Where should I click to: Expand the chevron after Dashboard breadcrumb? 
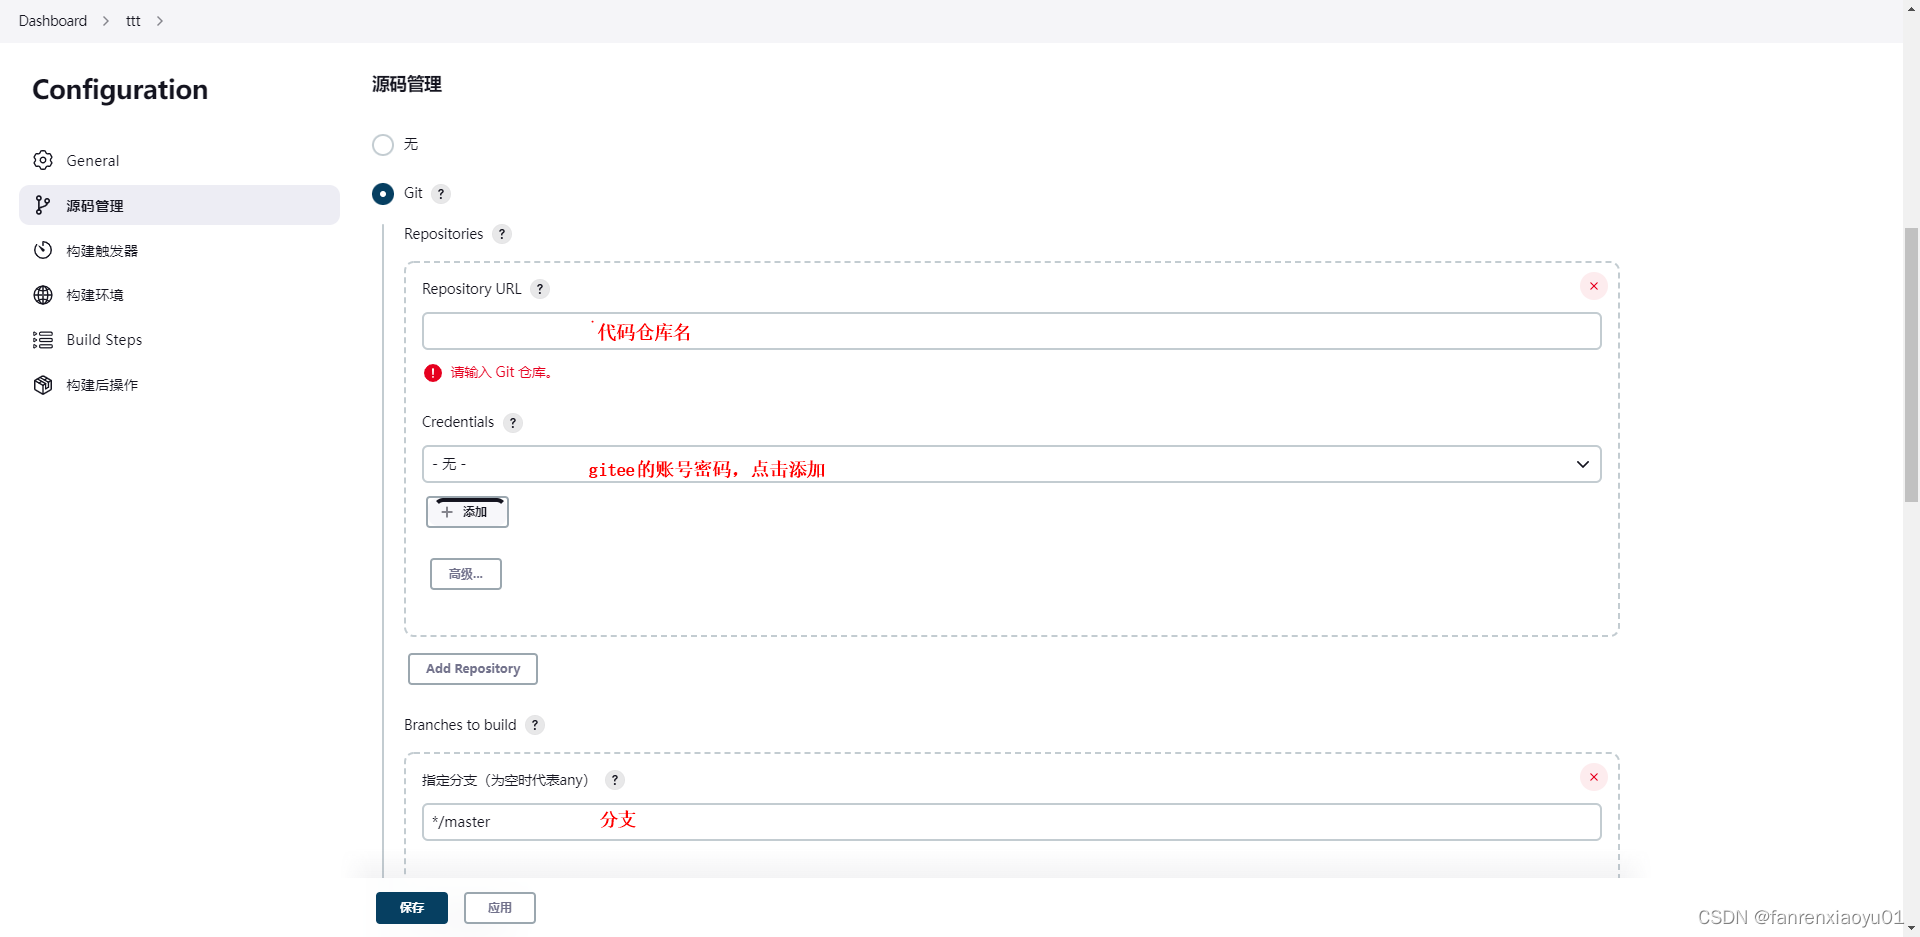tap(106, 21)
